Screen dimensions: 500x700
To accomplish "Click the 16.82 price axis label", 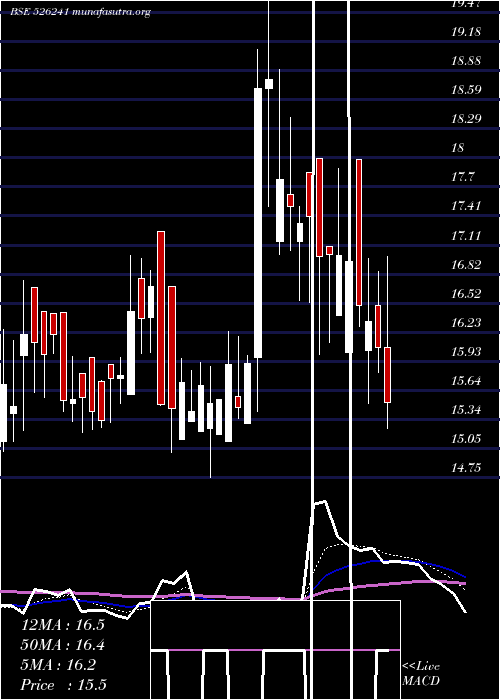I will (x=466, y=265).
